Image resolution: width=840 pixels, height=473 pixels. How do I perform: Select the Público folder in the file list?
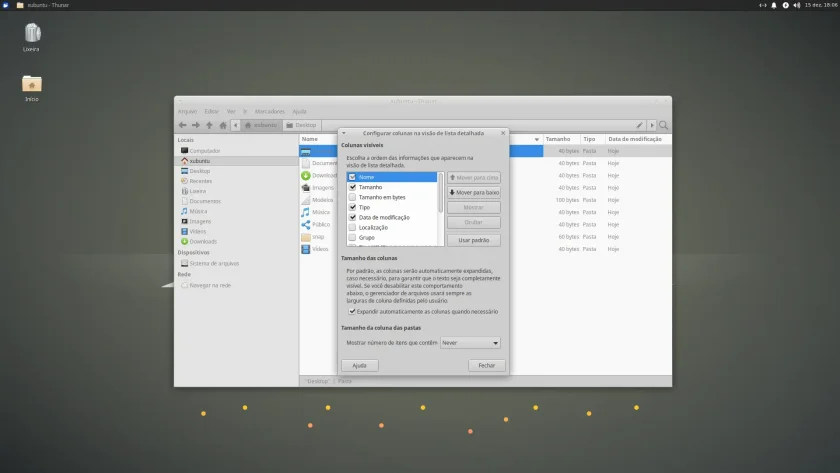pyautogui.click(x=320, y=225)
